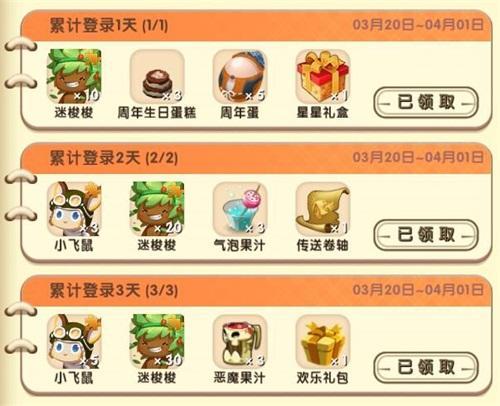
Task: Select the 传送卷轴 scroll icon
Action: point(323,209)
